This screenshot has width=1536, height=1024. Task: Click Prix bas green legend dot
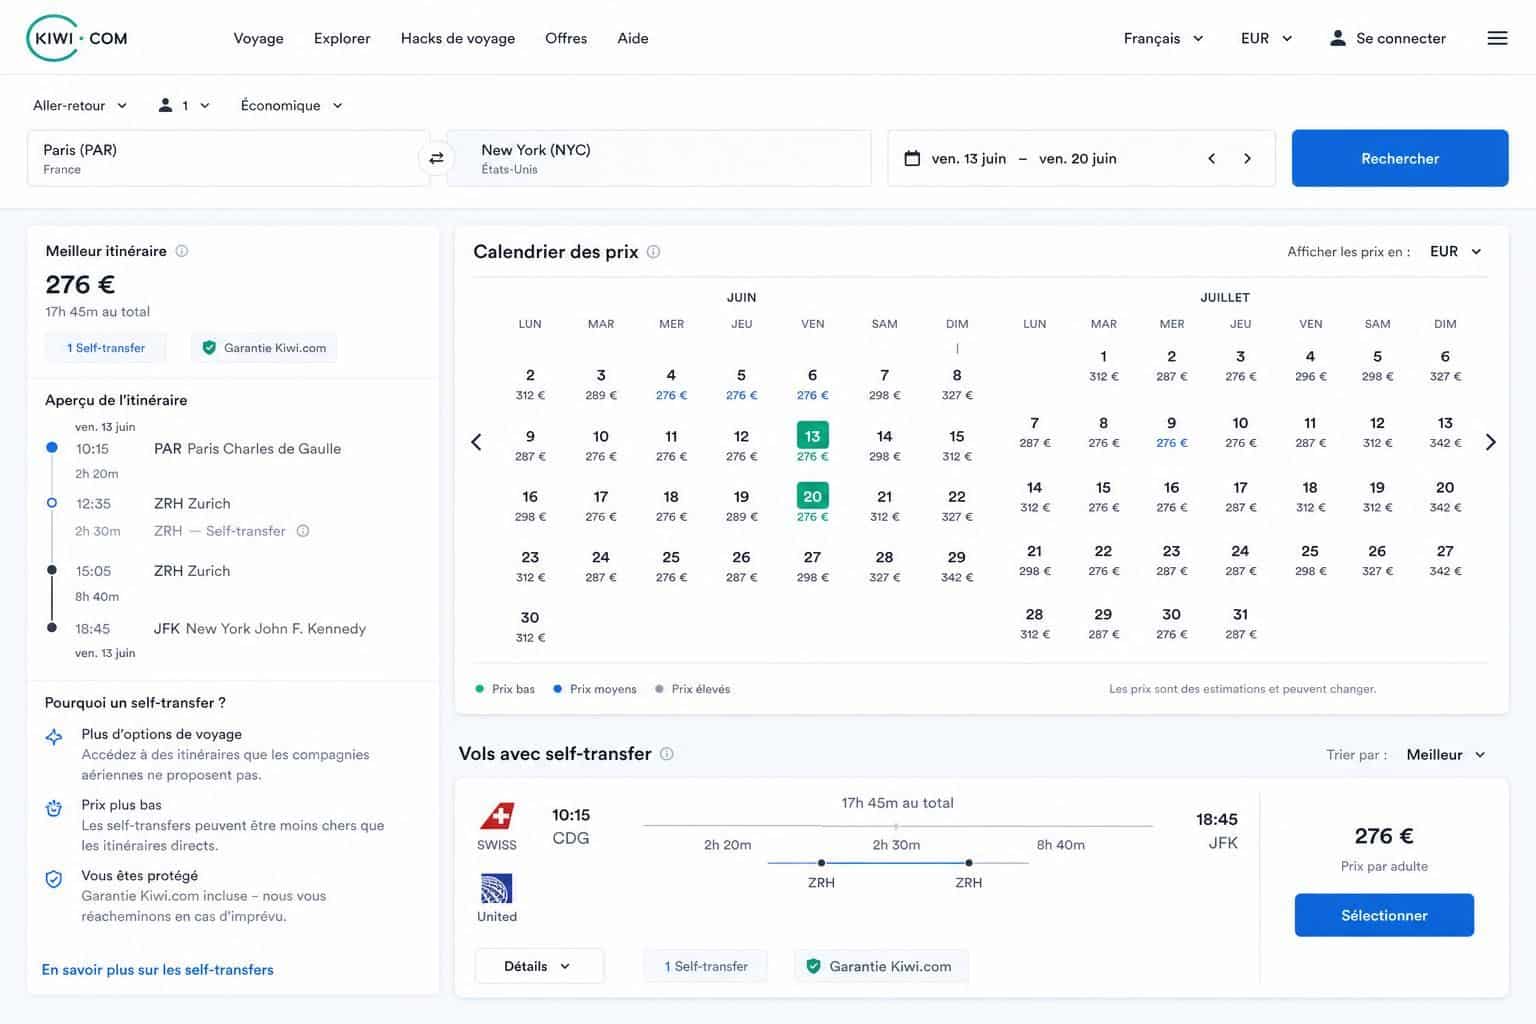coord(480,689)
